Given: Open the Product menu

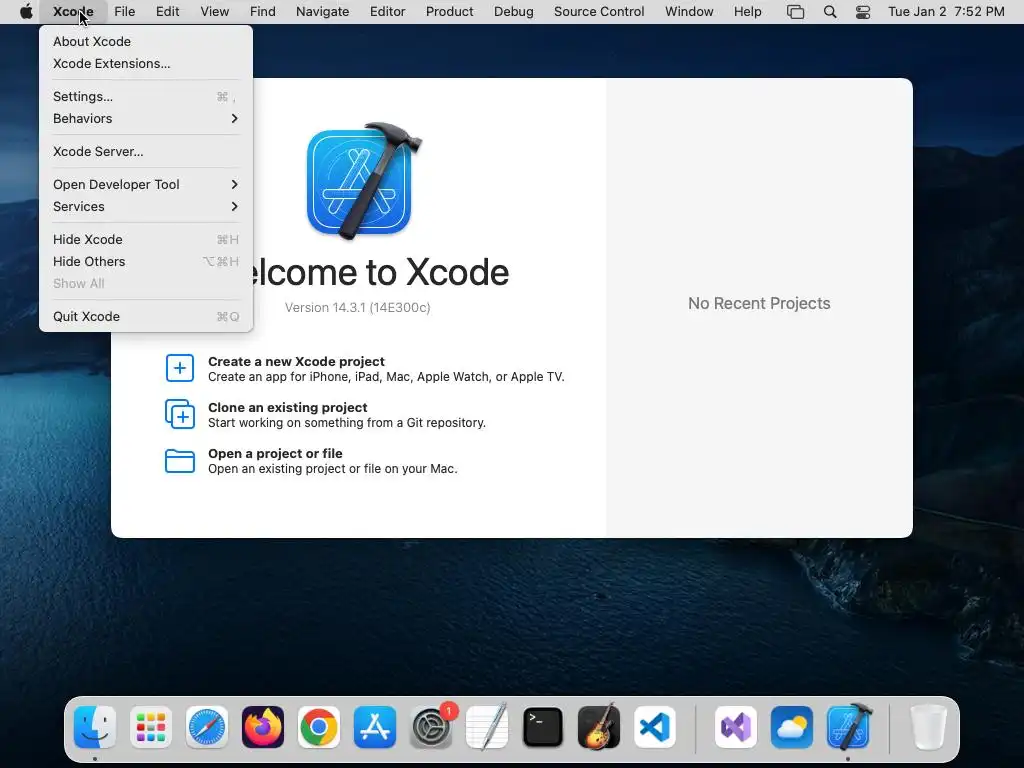Looking at the screenshot, I should coord(449,11).
